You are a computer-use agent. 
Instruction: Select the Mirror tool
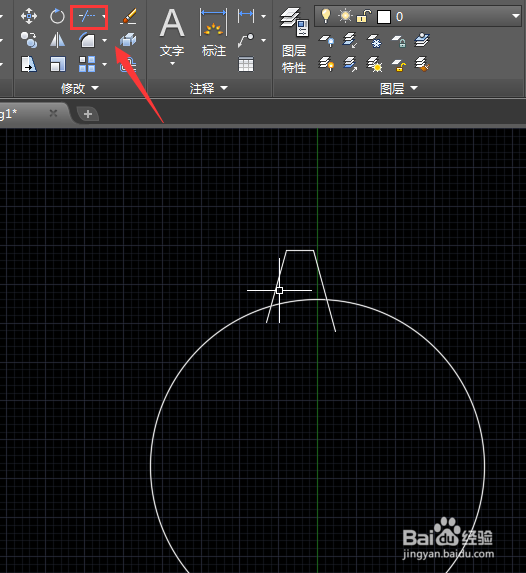57,40
